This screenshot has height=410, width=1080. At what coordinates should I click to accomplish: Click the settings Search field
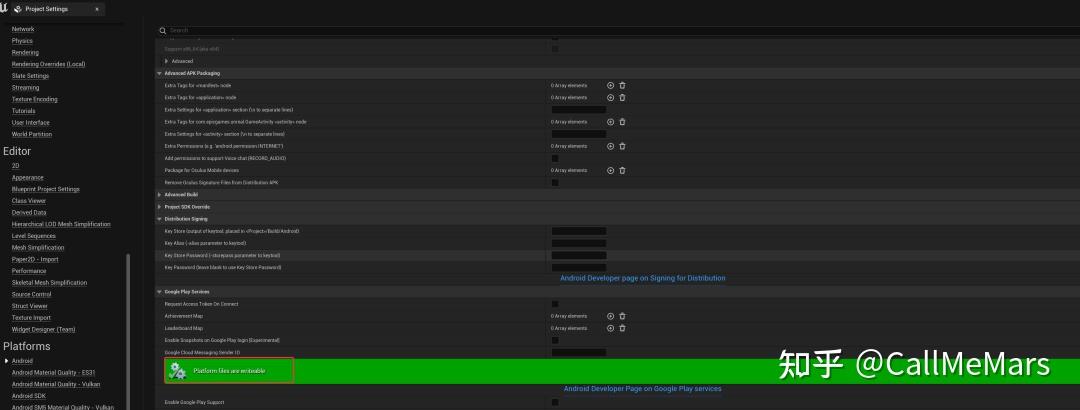[617, 30]
